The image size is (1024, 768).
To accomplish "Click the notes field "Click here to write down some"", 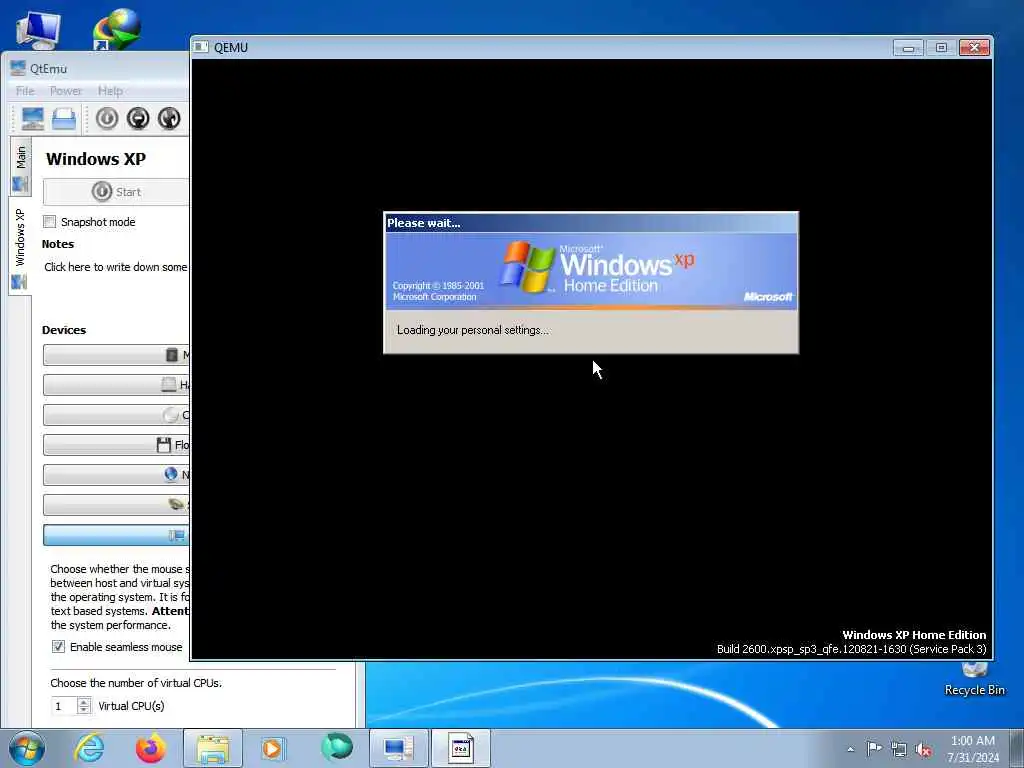I will click(116, 267).
